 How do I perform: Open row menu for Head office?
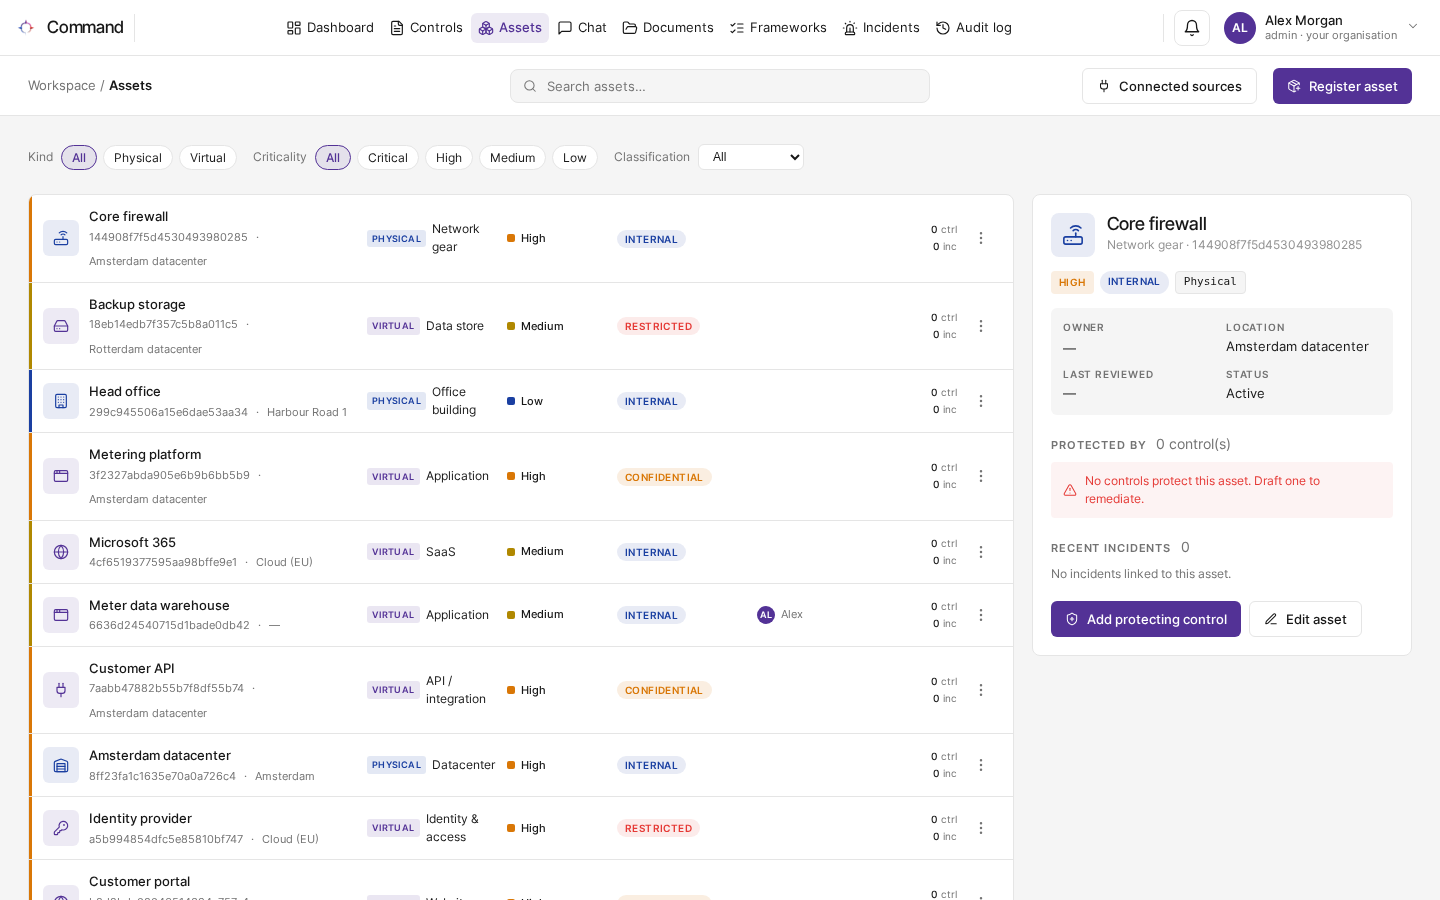(981, 401)
